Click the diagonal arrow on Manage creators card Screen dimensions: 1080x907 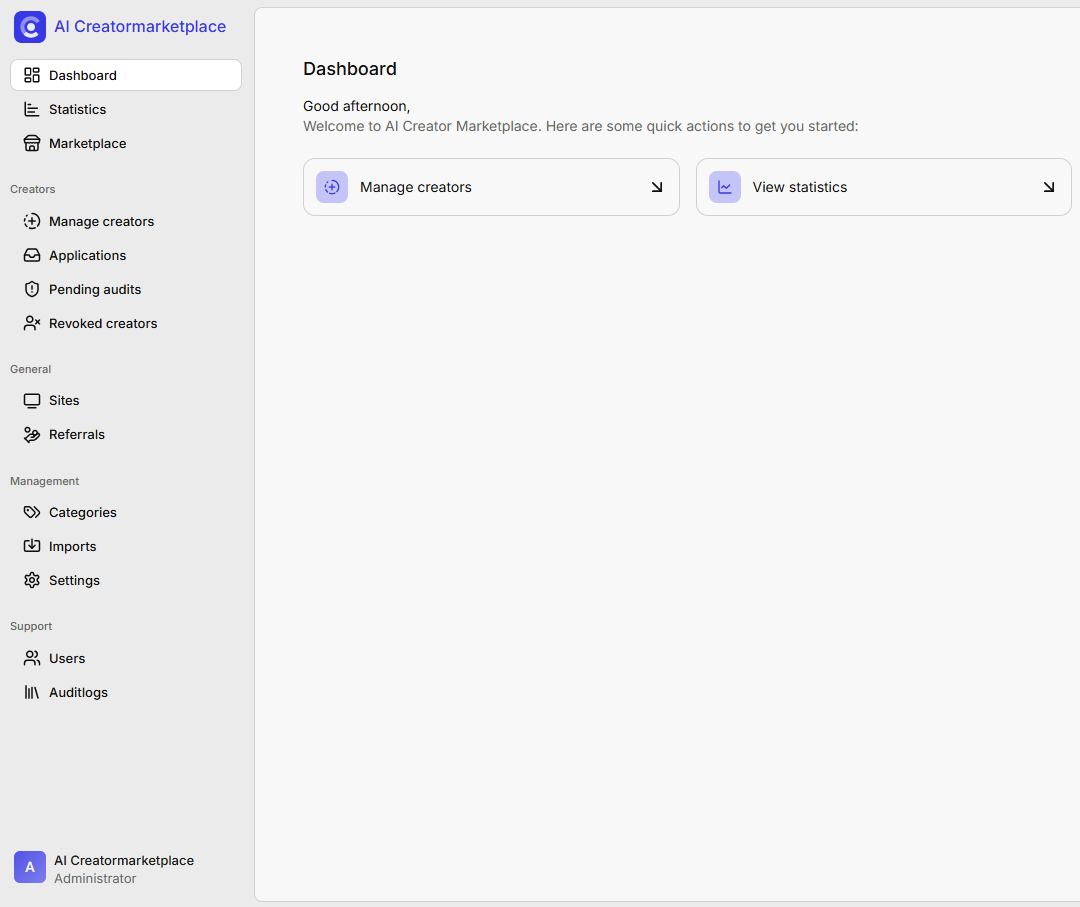point(657,187)
